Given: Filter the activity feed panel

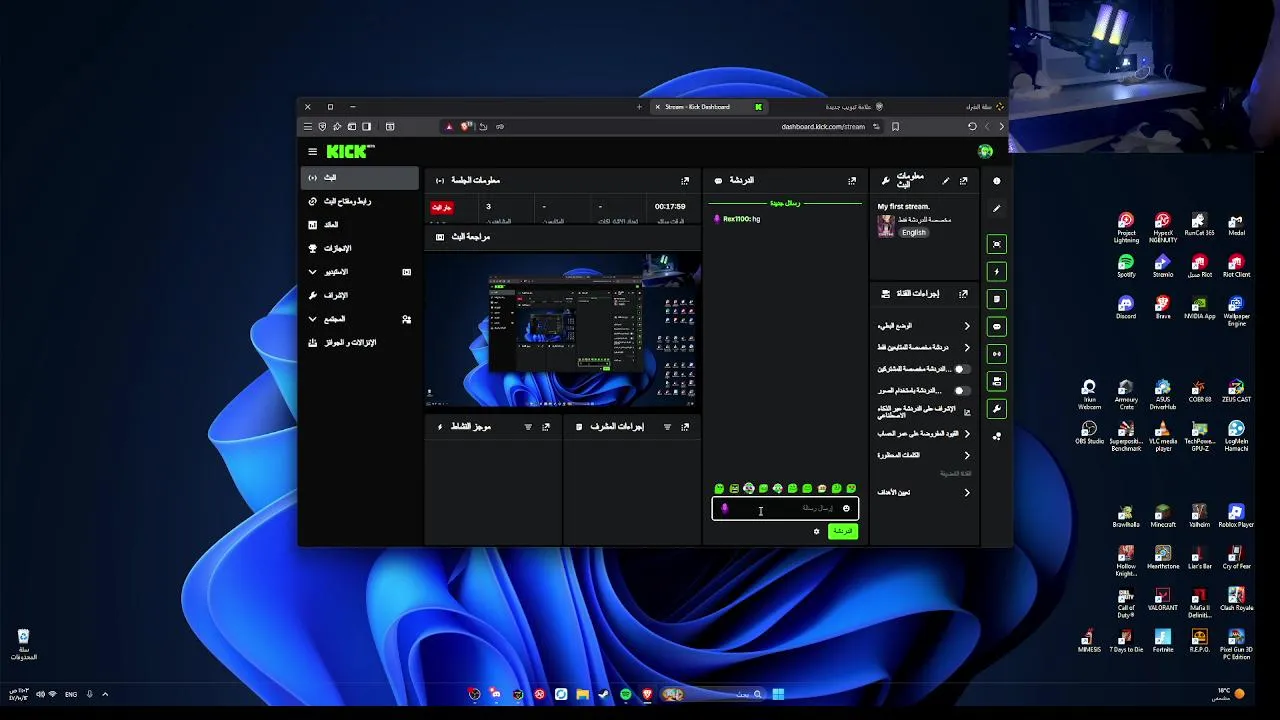Looking at the screenshot, I should point(528,427).
